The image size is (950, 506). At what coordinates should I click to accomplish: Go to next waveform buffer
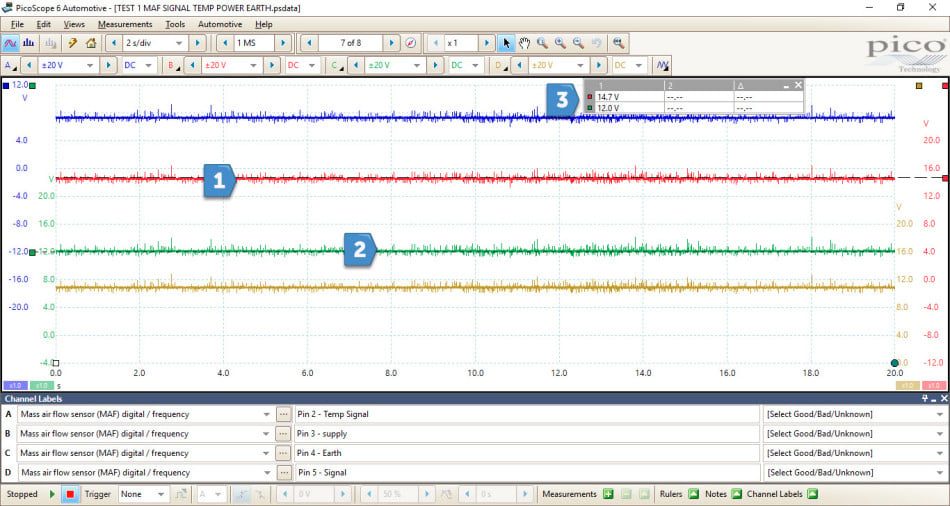(391, 43)
